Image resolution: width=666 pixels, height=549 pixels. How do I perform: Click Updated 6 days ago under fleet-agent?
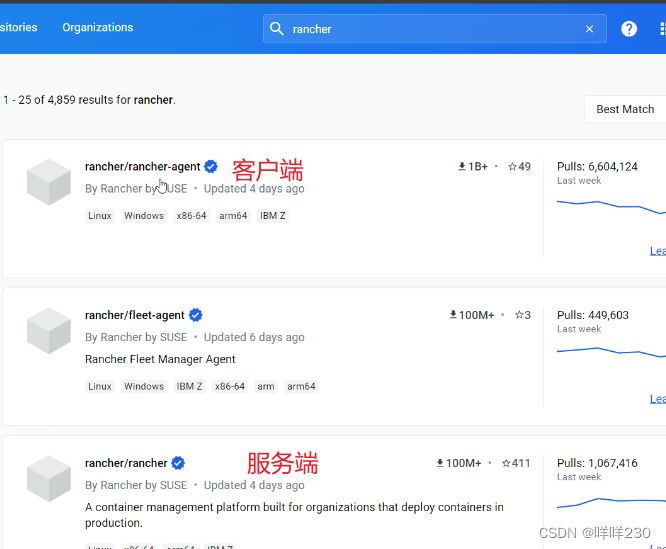254,337
